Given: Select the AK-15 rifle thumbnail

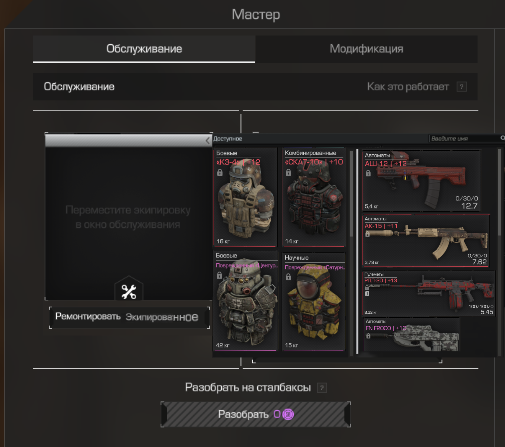Looking at the screenshot, I should coord(426,241).
